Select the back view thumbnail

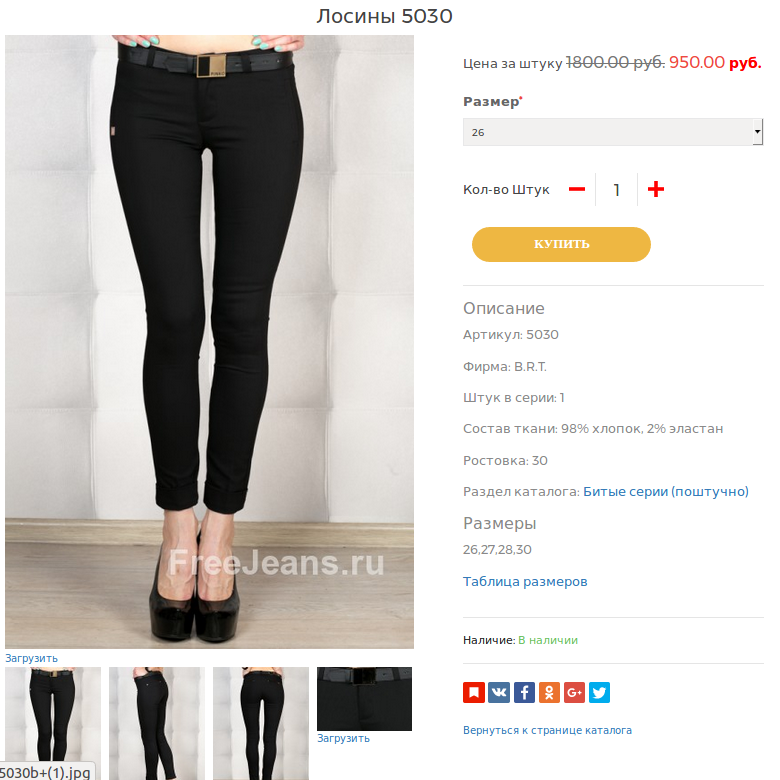[261, 723]
